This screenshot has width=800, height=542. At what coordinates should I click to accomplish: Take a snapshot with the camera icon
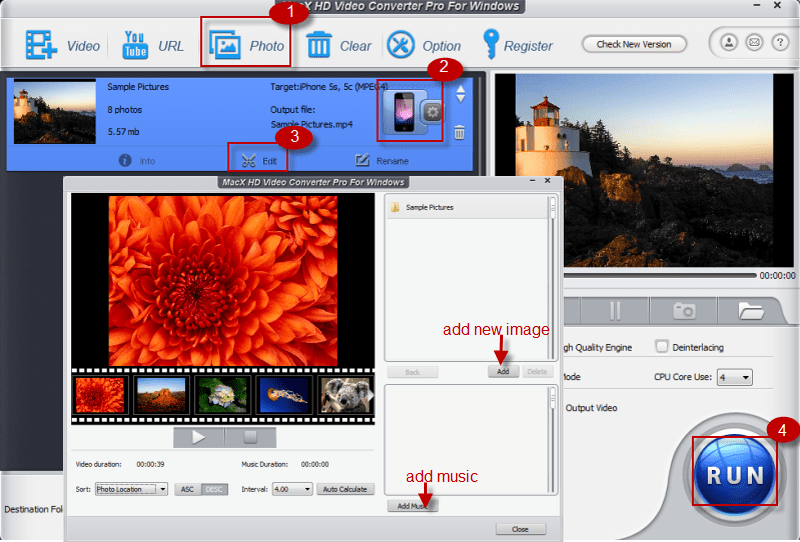684,310
